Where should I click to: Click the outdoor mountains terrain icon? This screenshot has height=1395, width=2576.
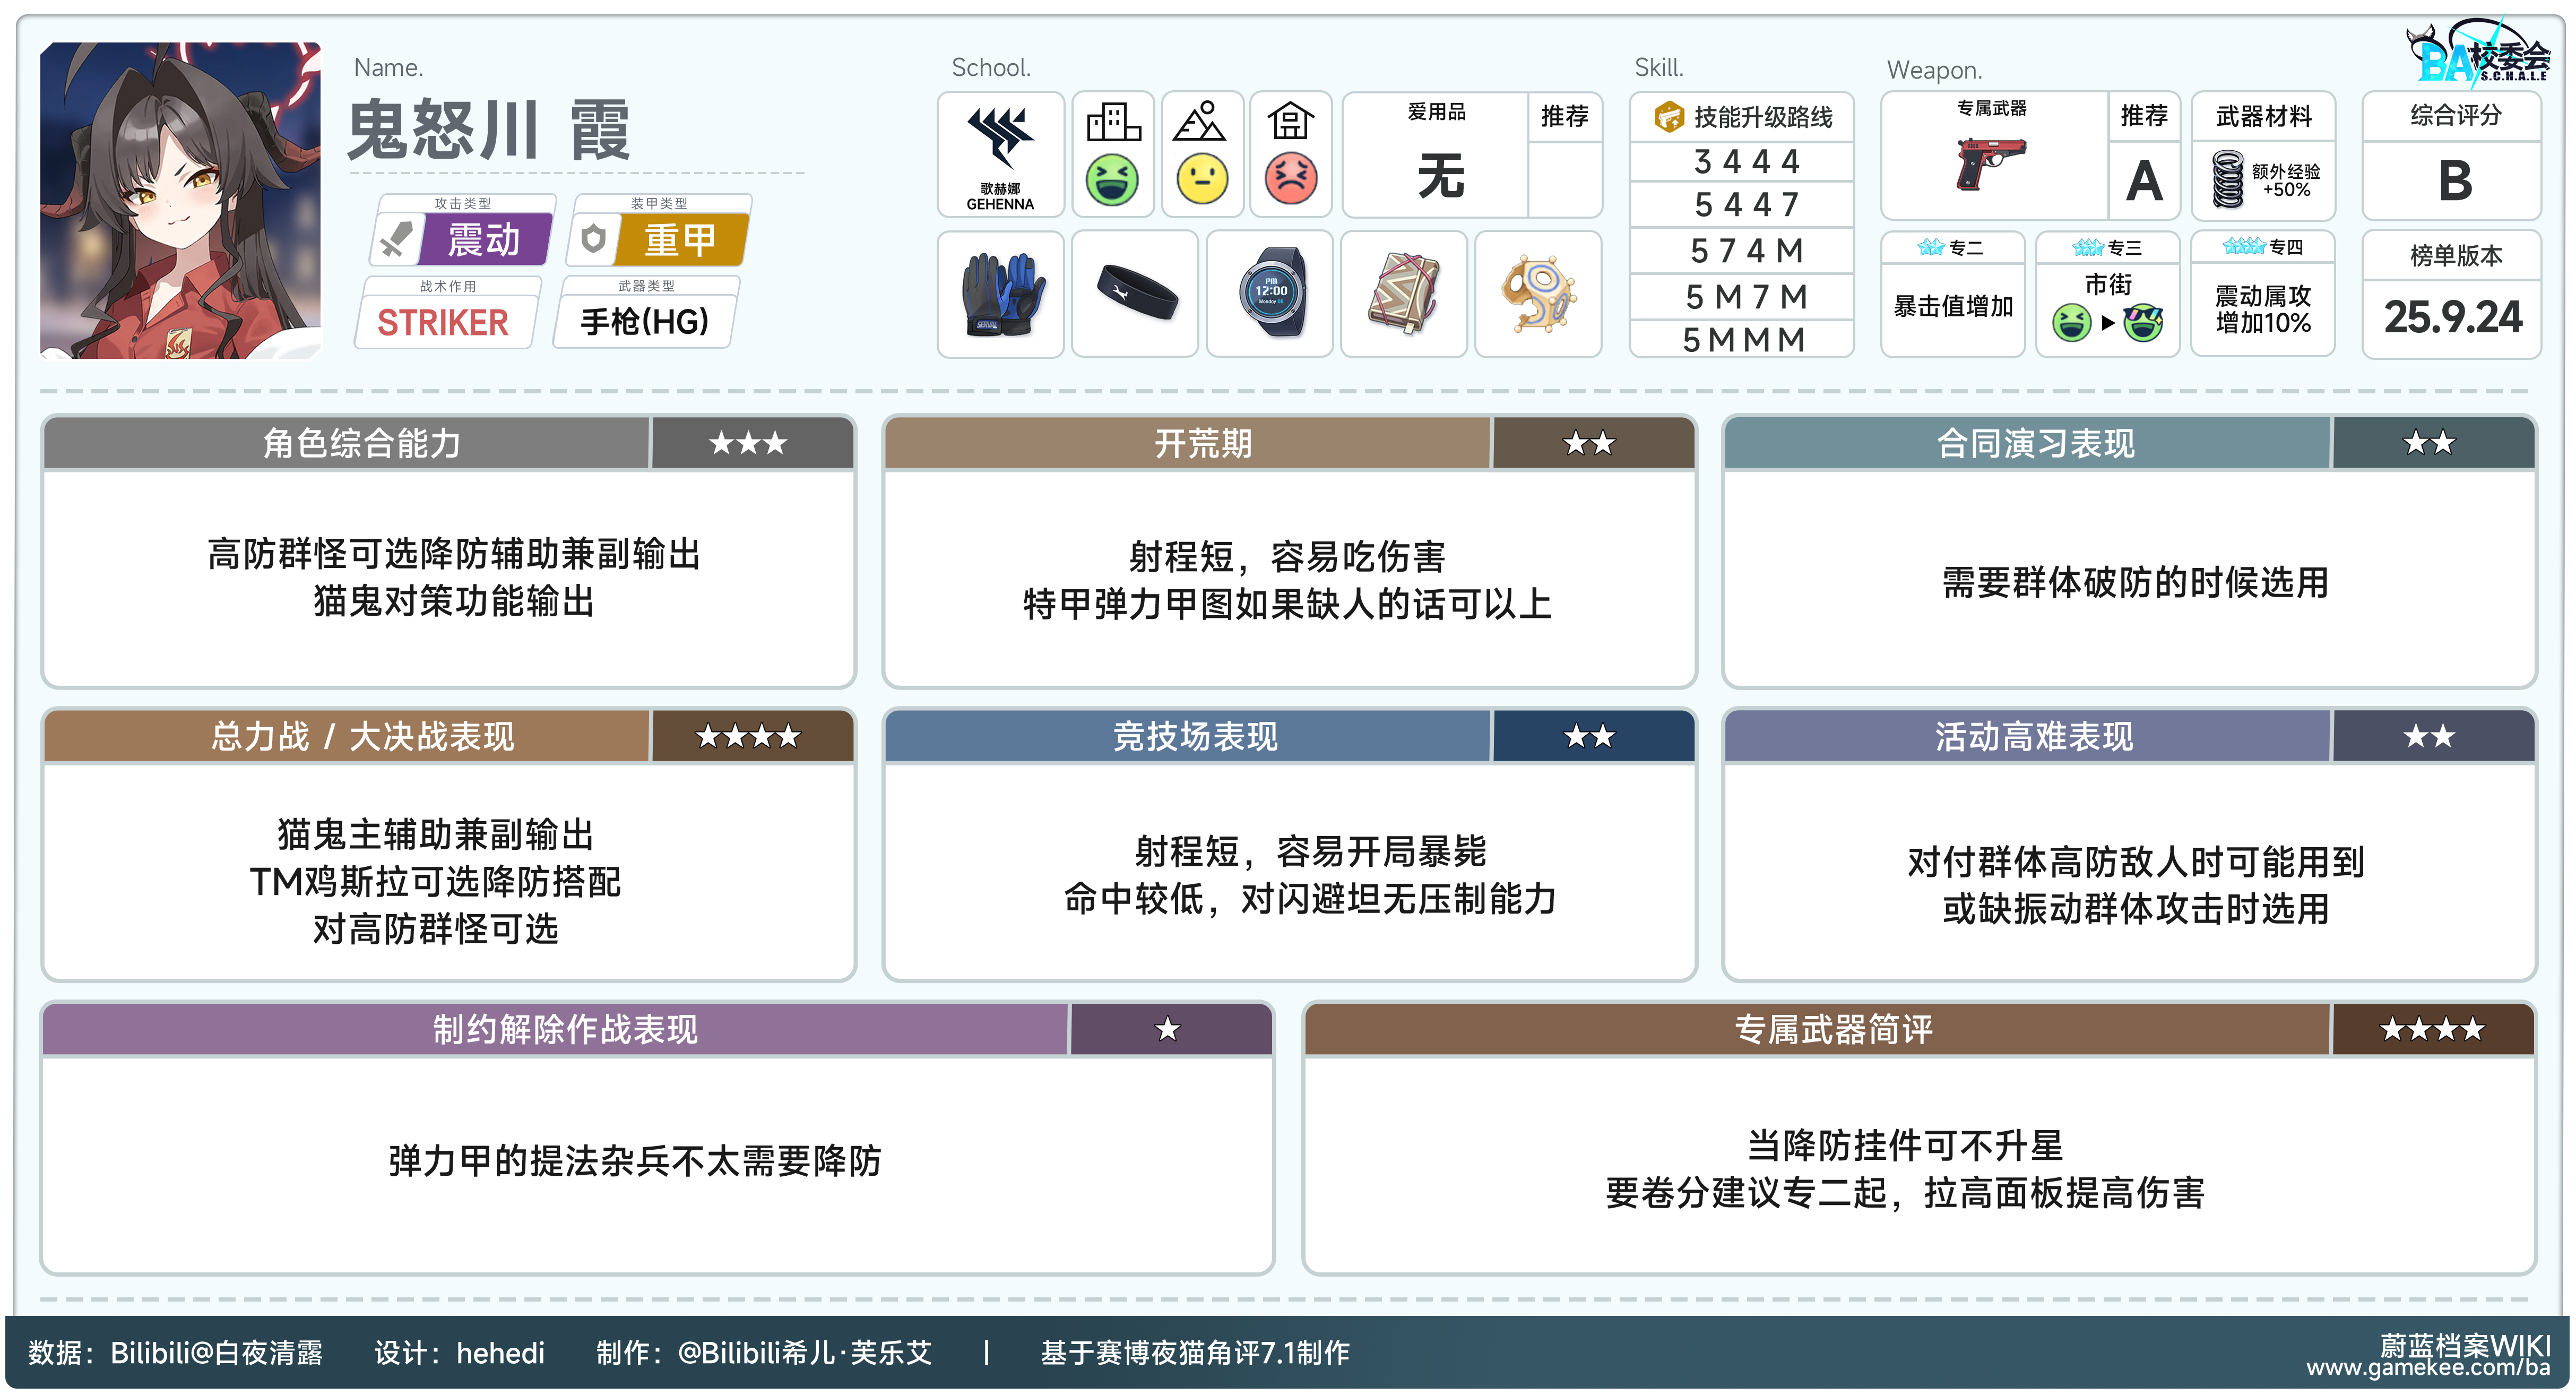pos(1200,122)
